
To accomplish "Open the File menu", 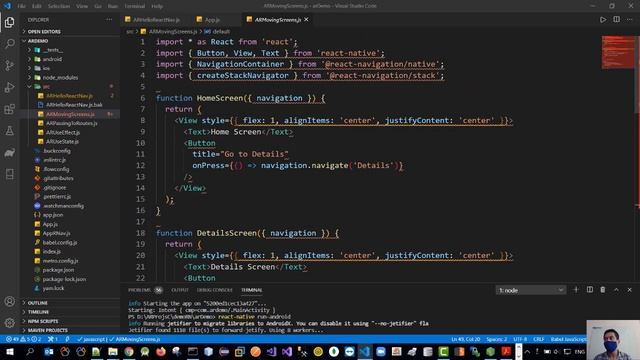I will 21,6.
